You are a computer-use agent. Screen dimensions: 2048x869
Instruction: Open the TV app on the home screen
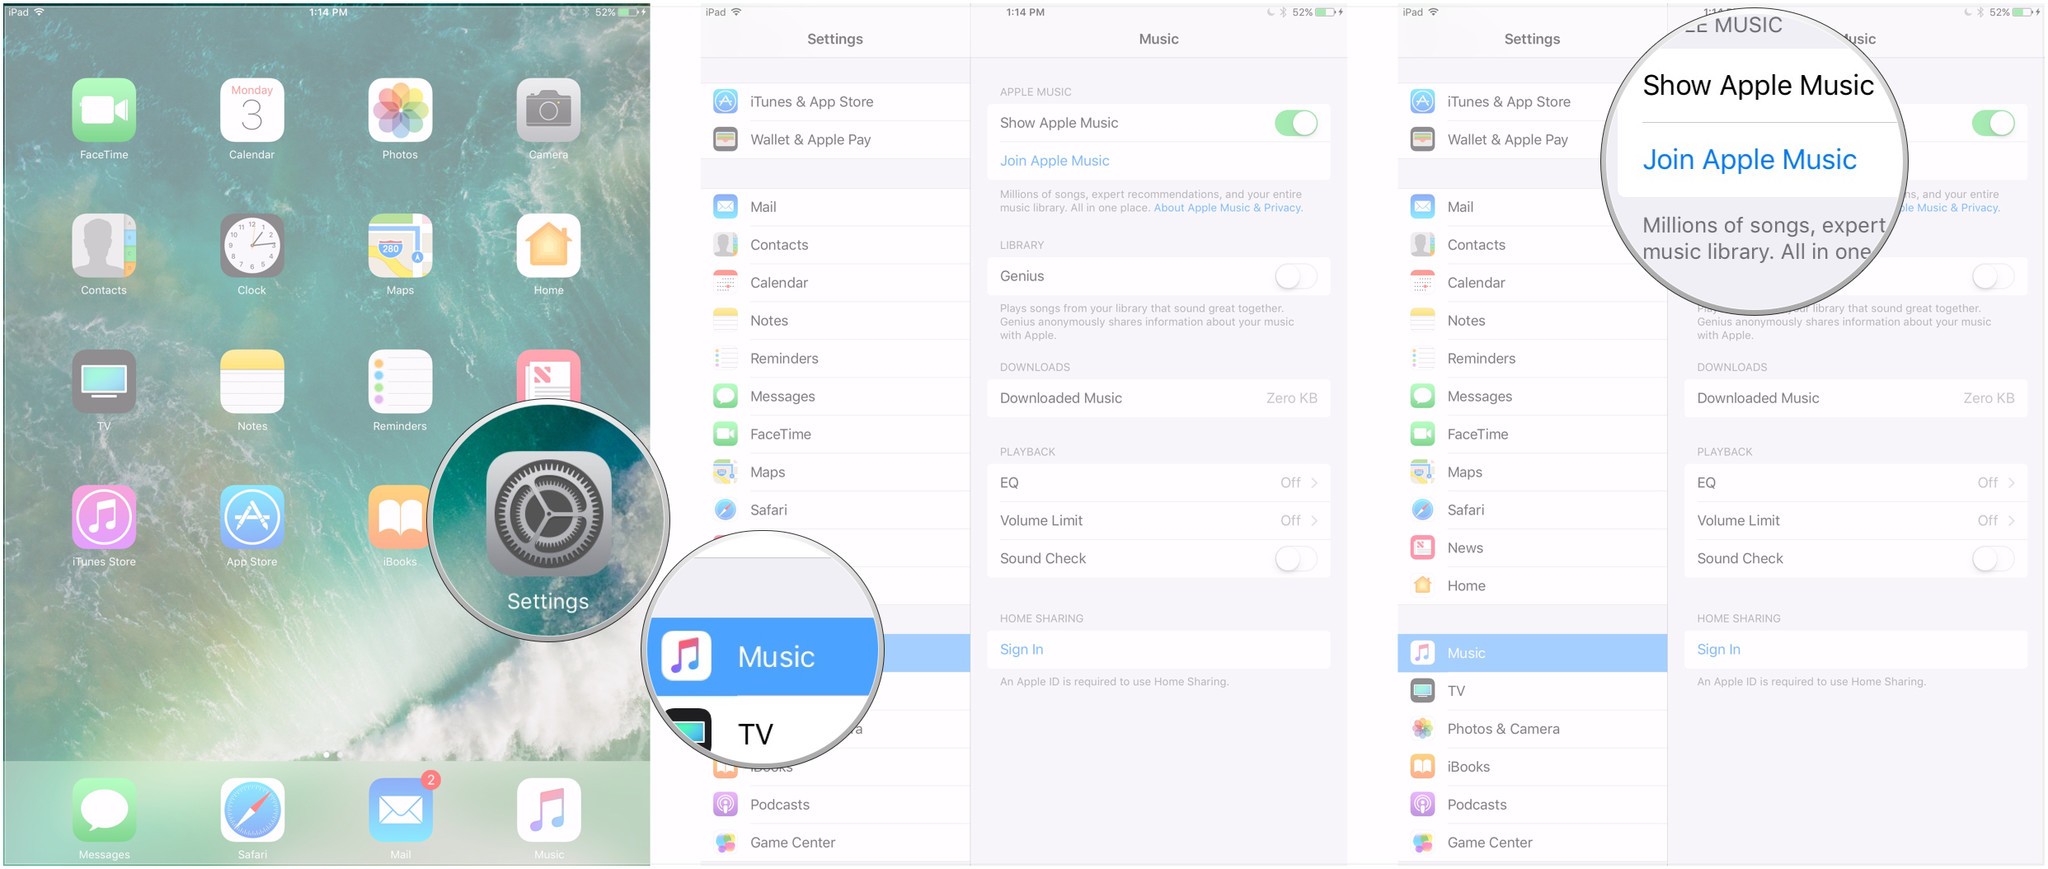click(104, 382)
